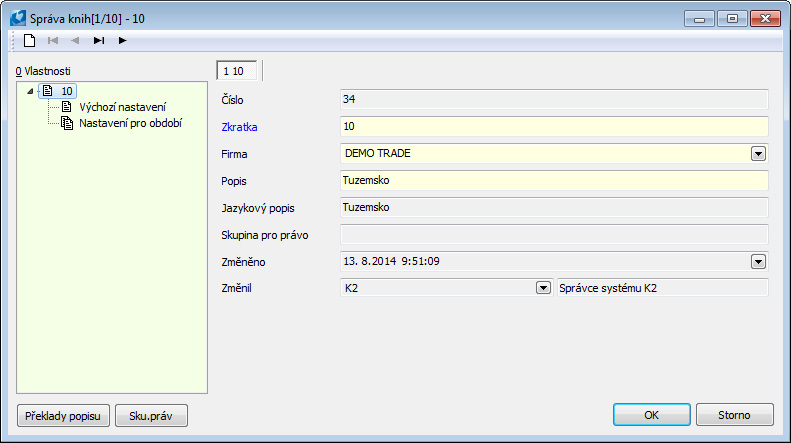Open the Změnil user dropdown
791x443 pixels.
[x=543, y=288]
